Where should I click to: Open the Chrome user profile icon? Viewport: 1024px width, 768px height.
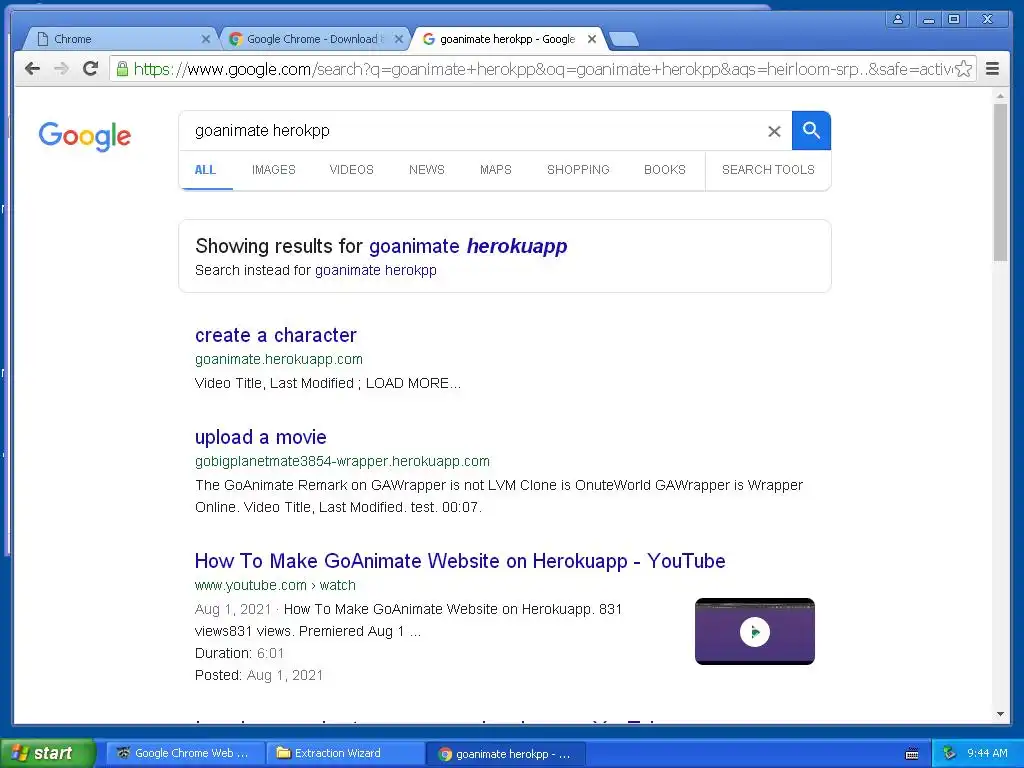[x=898, y=19]
